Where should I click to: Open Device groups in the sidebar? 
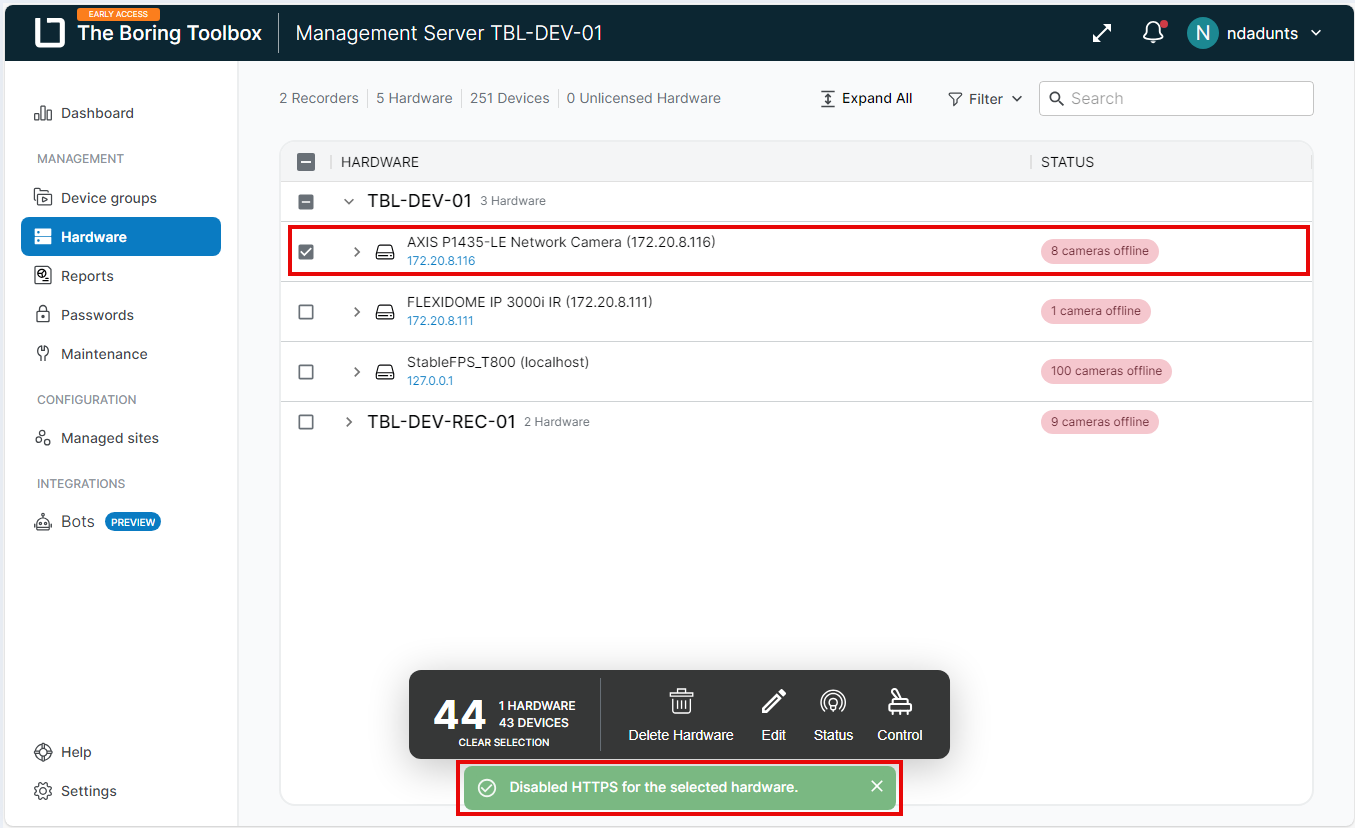(x=108, y=198)
